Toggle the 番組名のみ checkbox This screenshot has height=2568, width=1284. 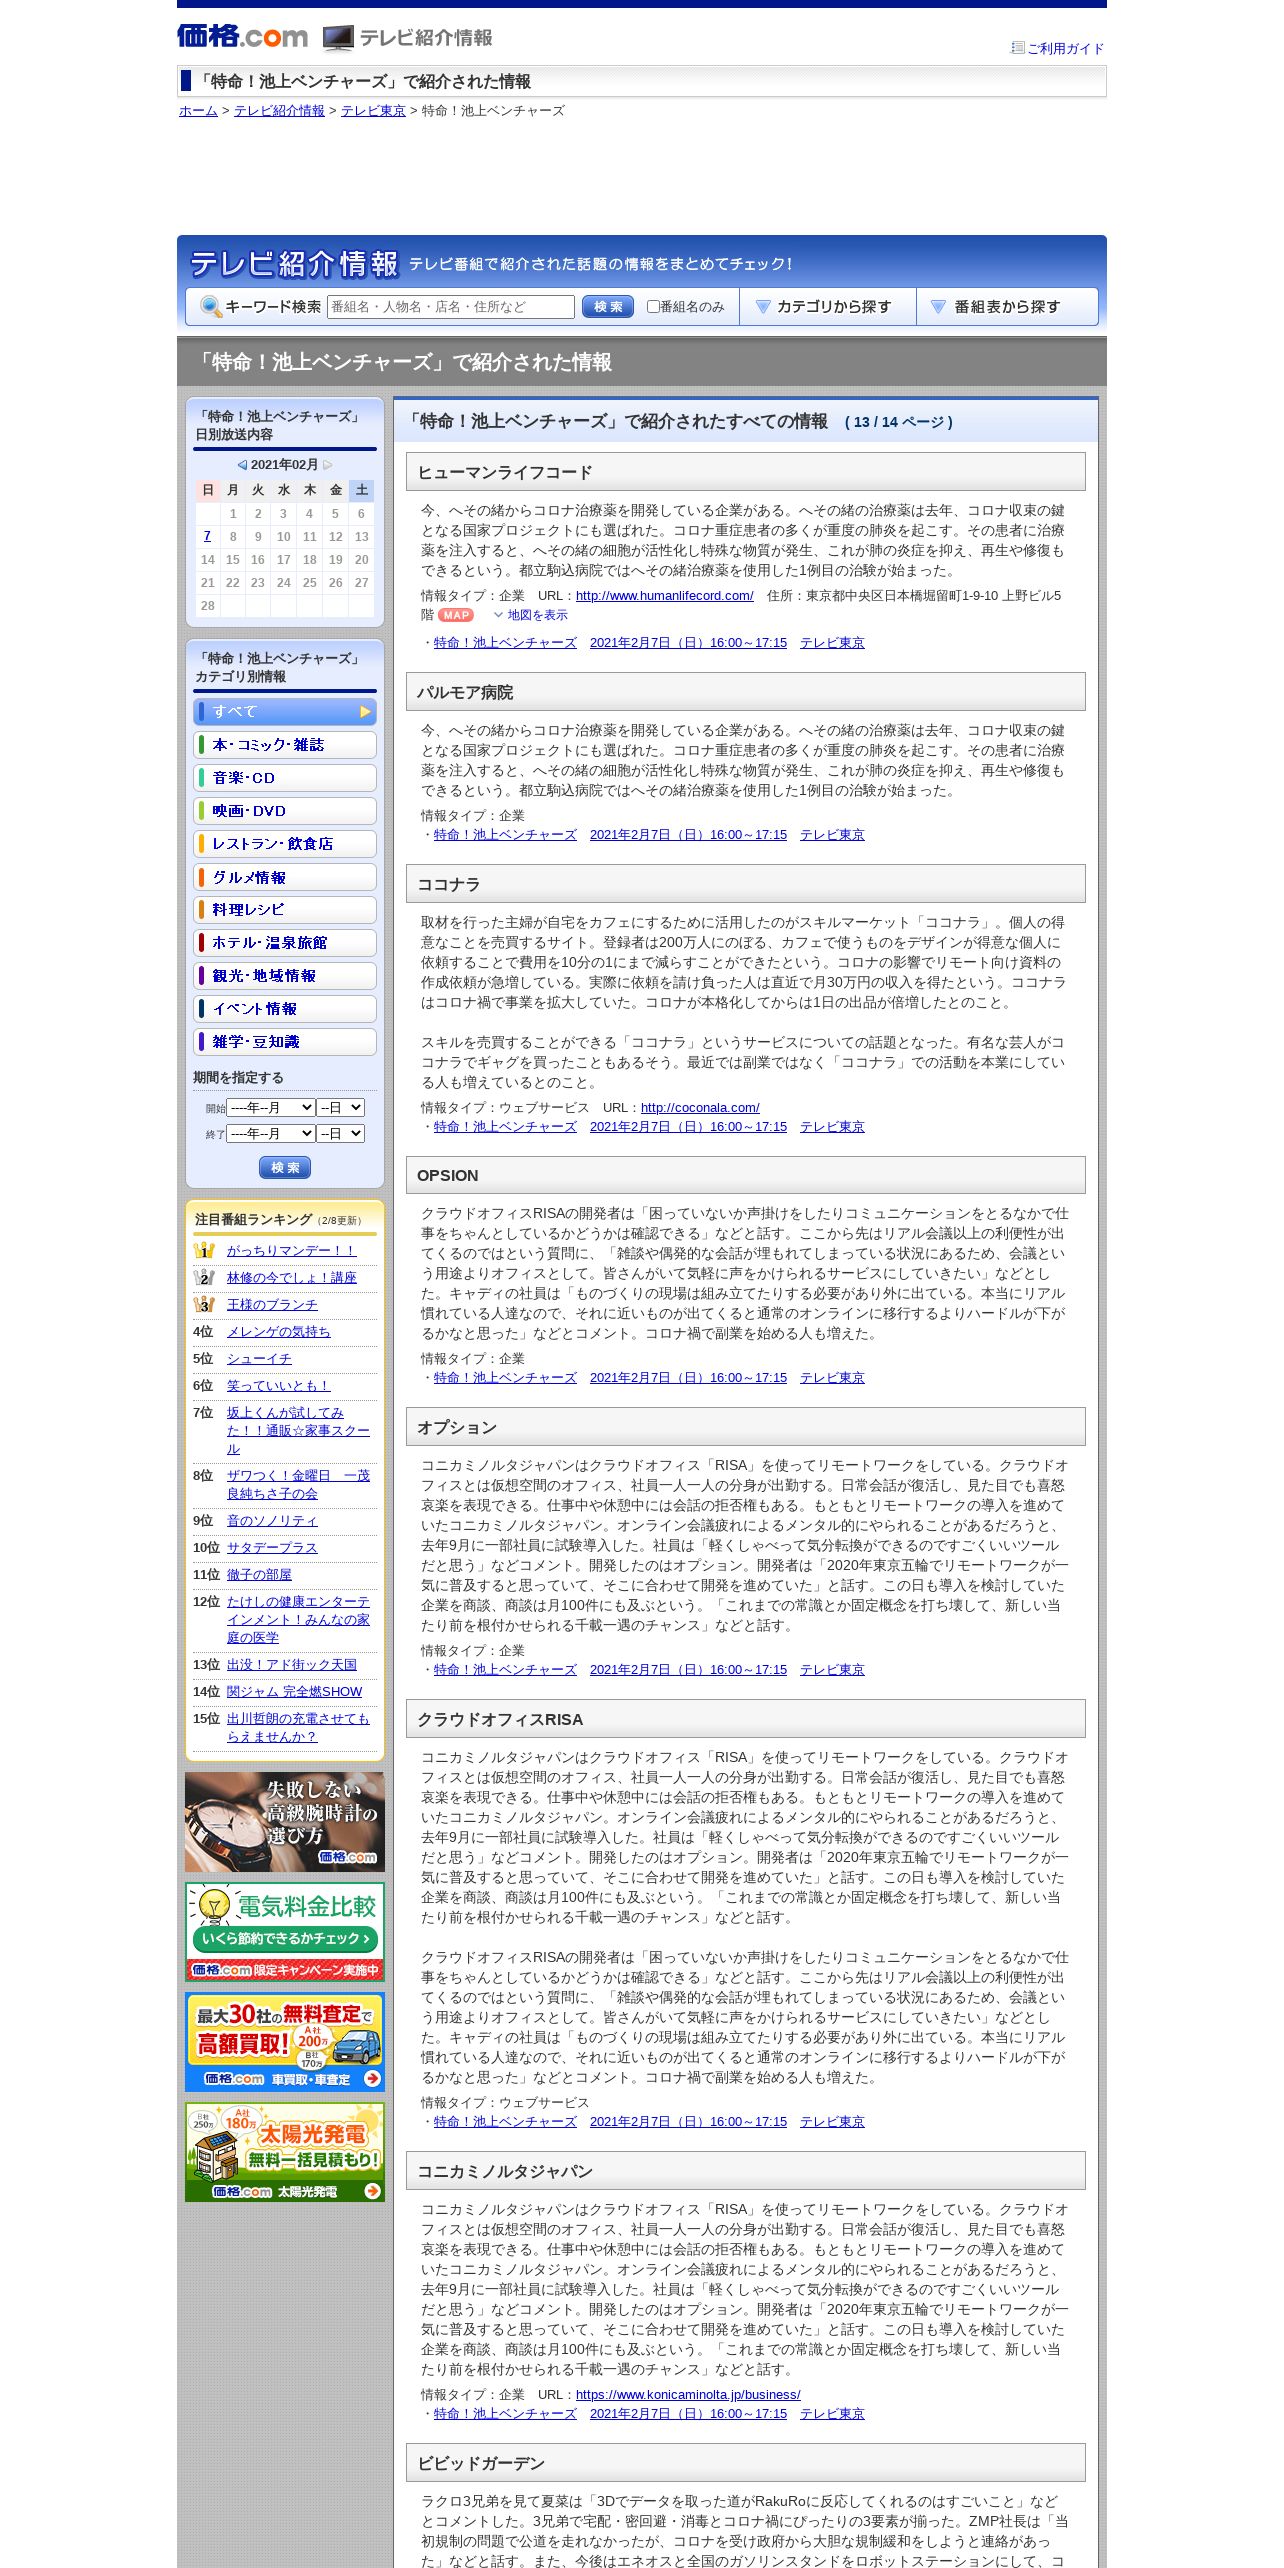coord(653,307)
